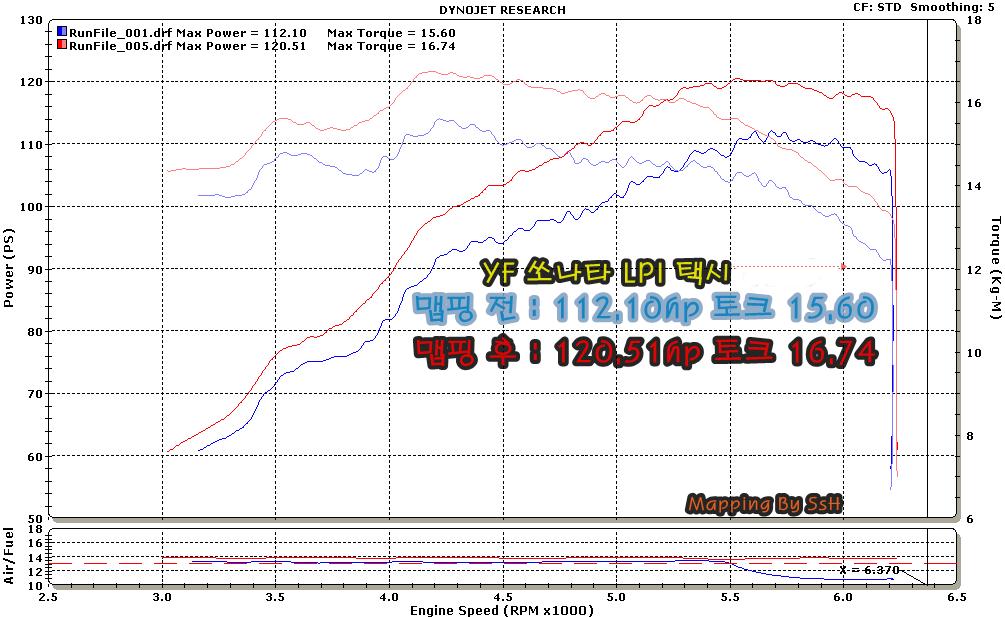The width and height of the screenshot is (1005, 617).
Task: Click the 2.5 tick on the RPM axis
Action: pyautogui.click(x=49, y=597)
